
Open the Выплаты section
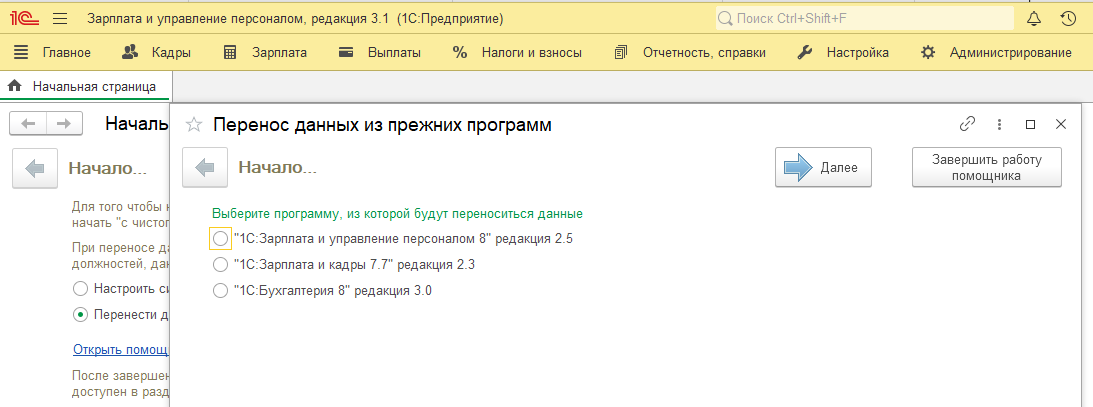380,52
